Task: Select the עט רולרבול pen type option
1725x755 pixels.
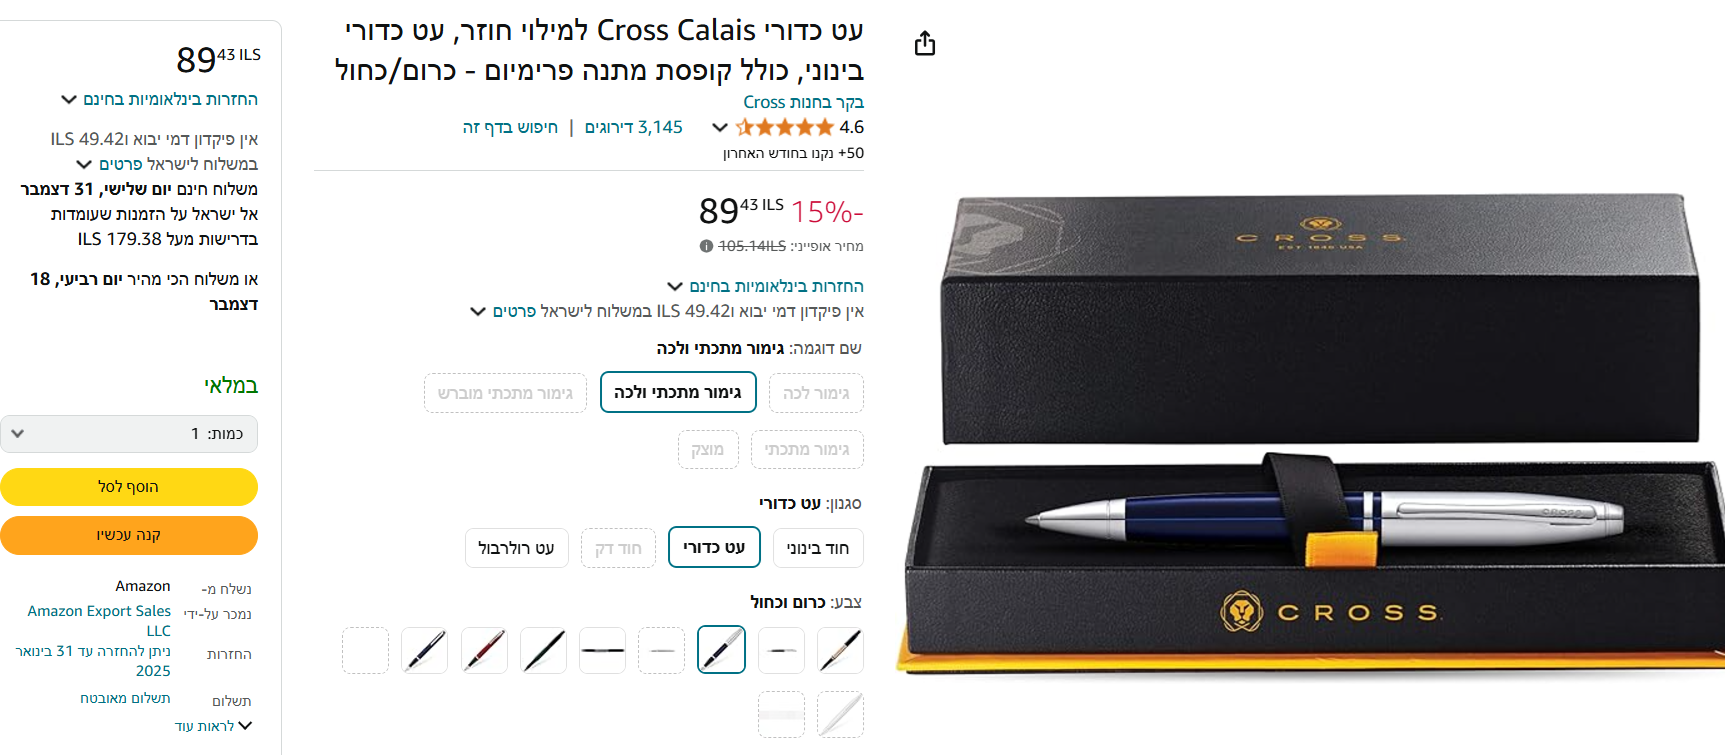Action: click(516, 548)
